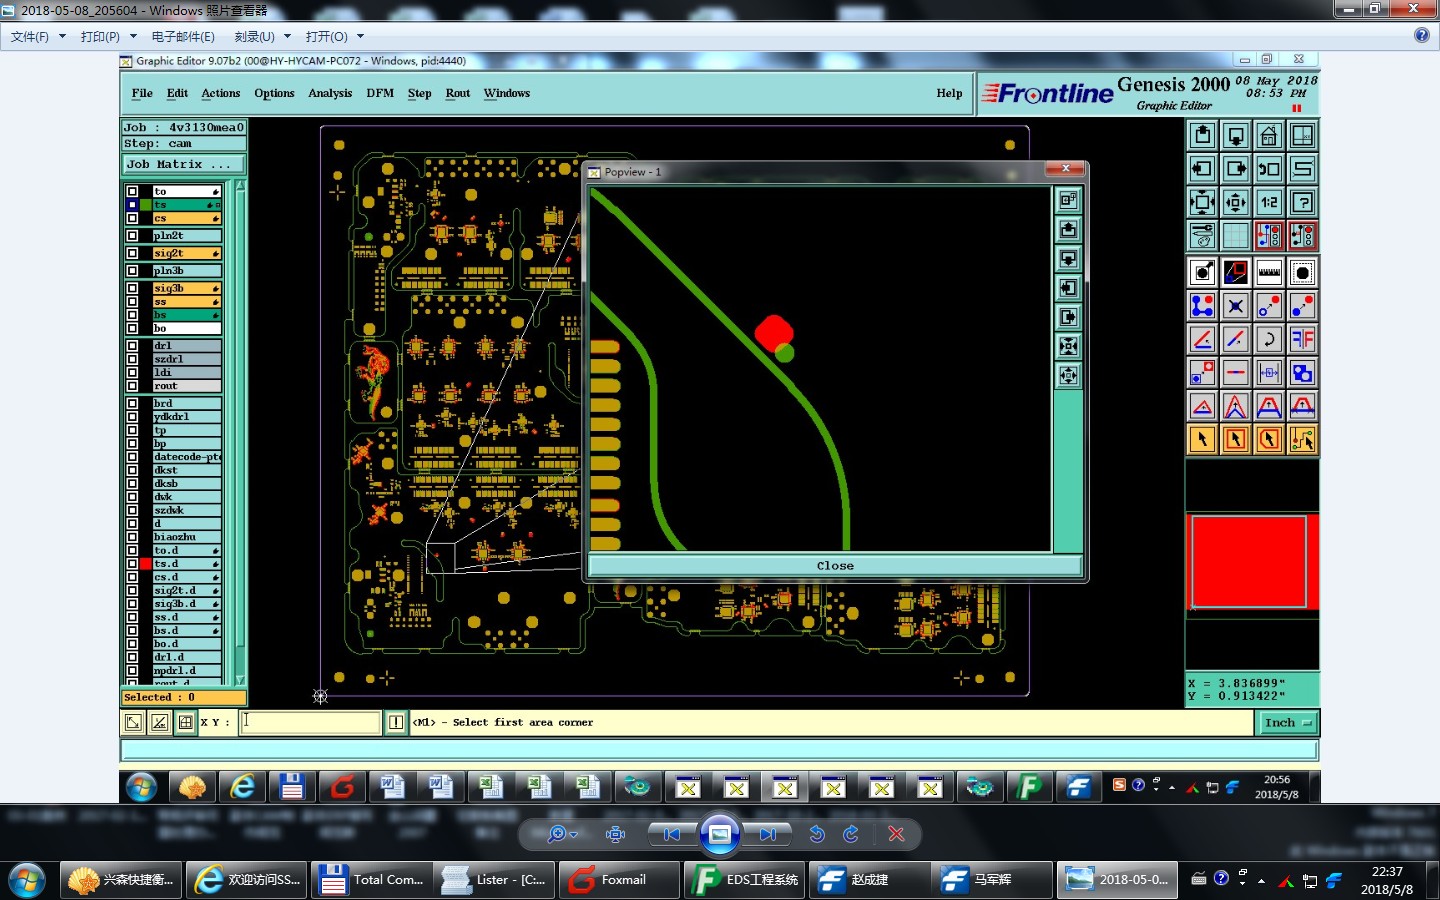Click the pan right icon
This screenshot has width=1440, height=900.
click(x=1236, y=169)
